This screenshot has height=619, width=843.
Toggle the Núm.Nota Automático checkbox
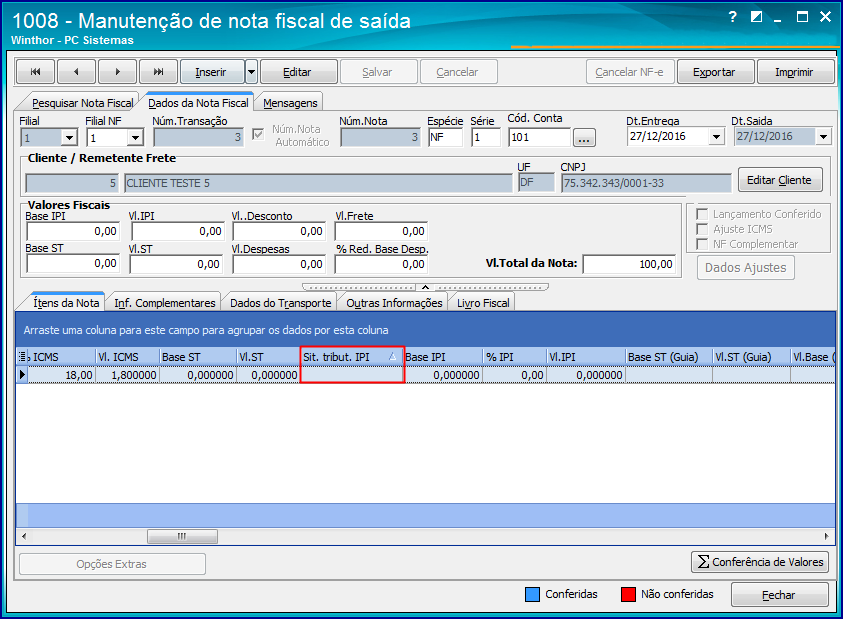click(258, 134)
